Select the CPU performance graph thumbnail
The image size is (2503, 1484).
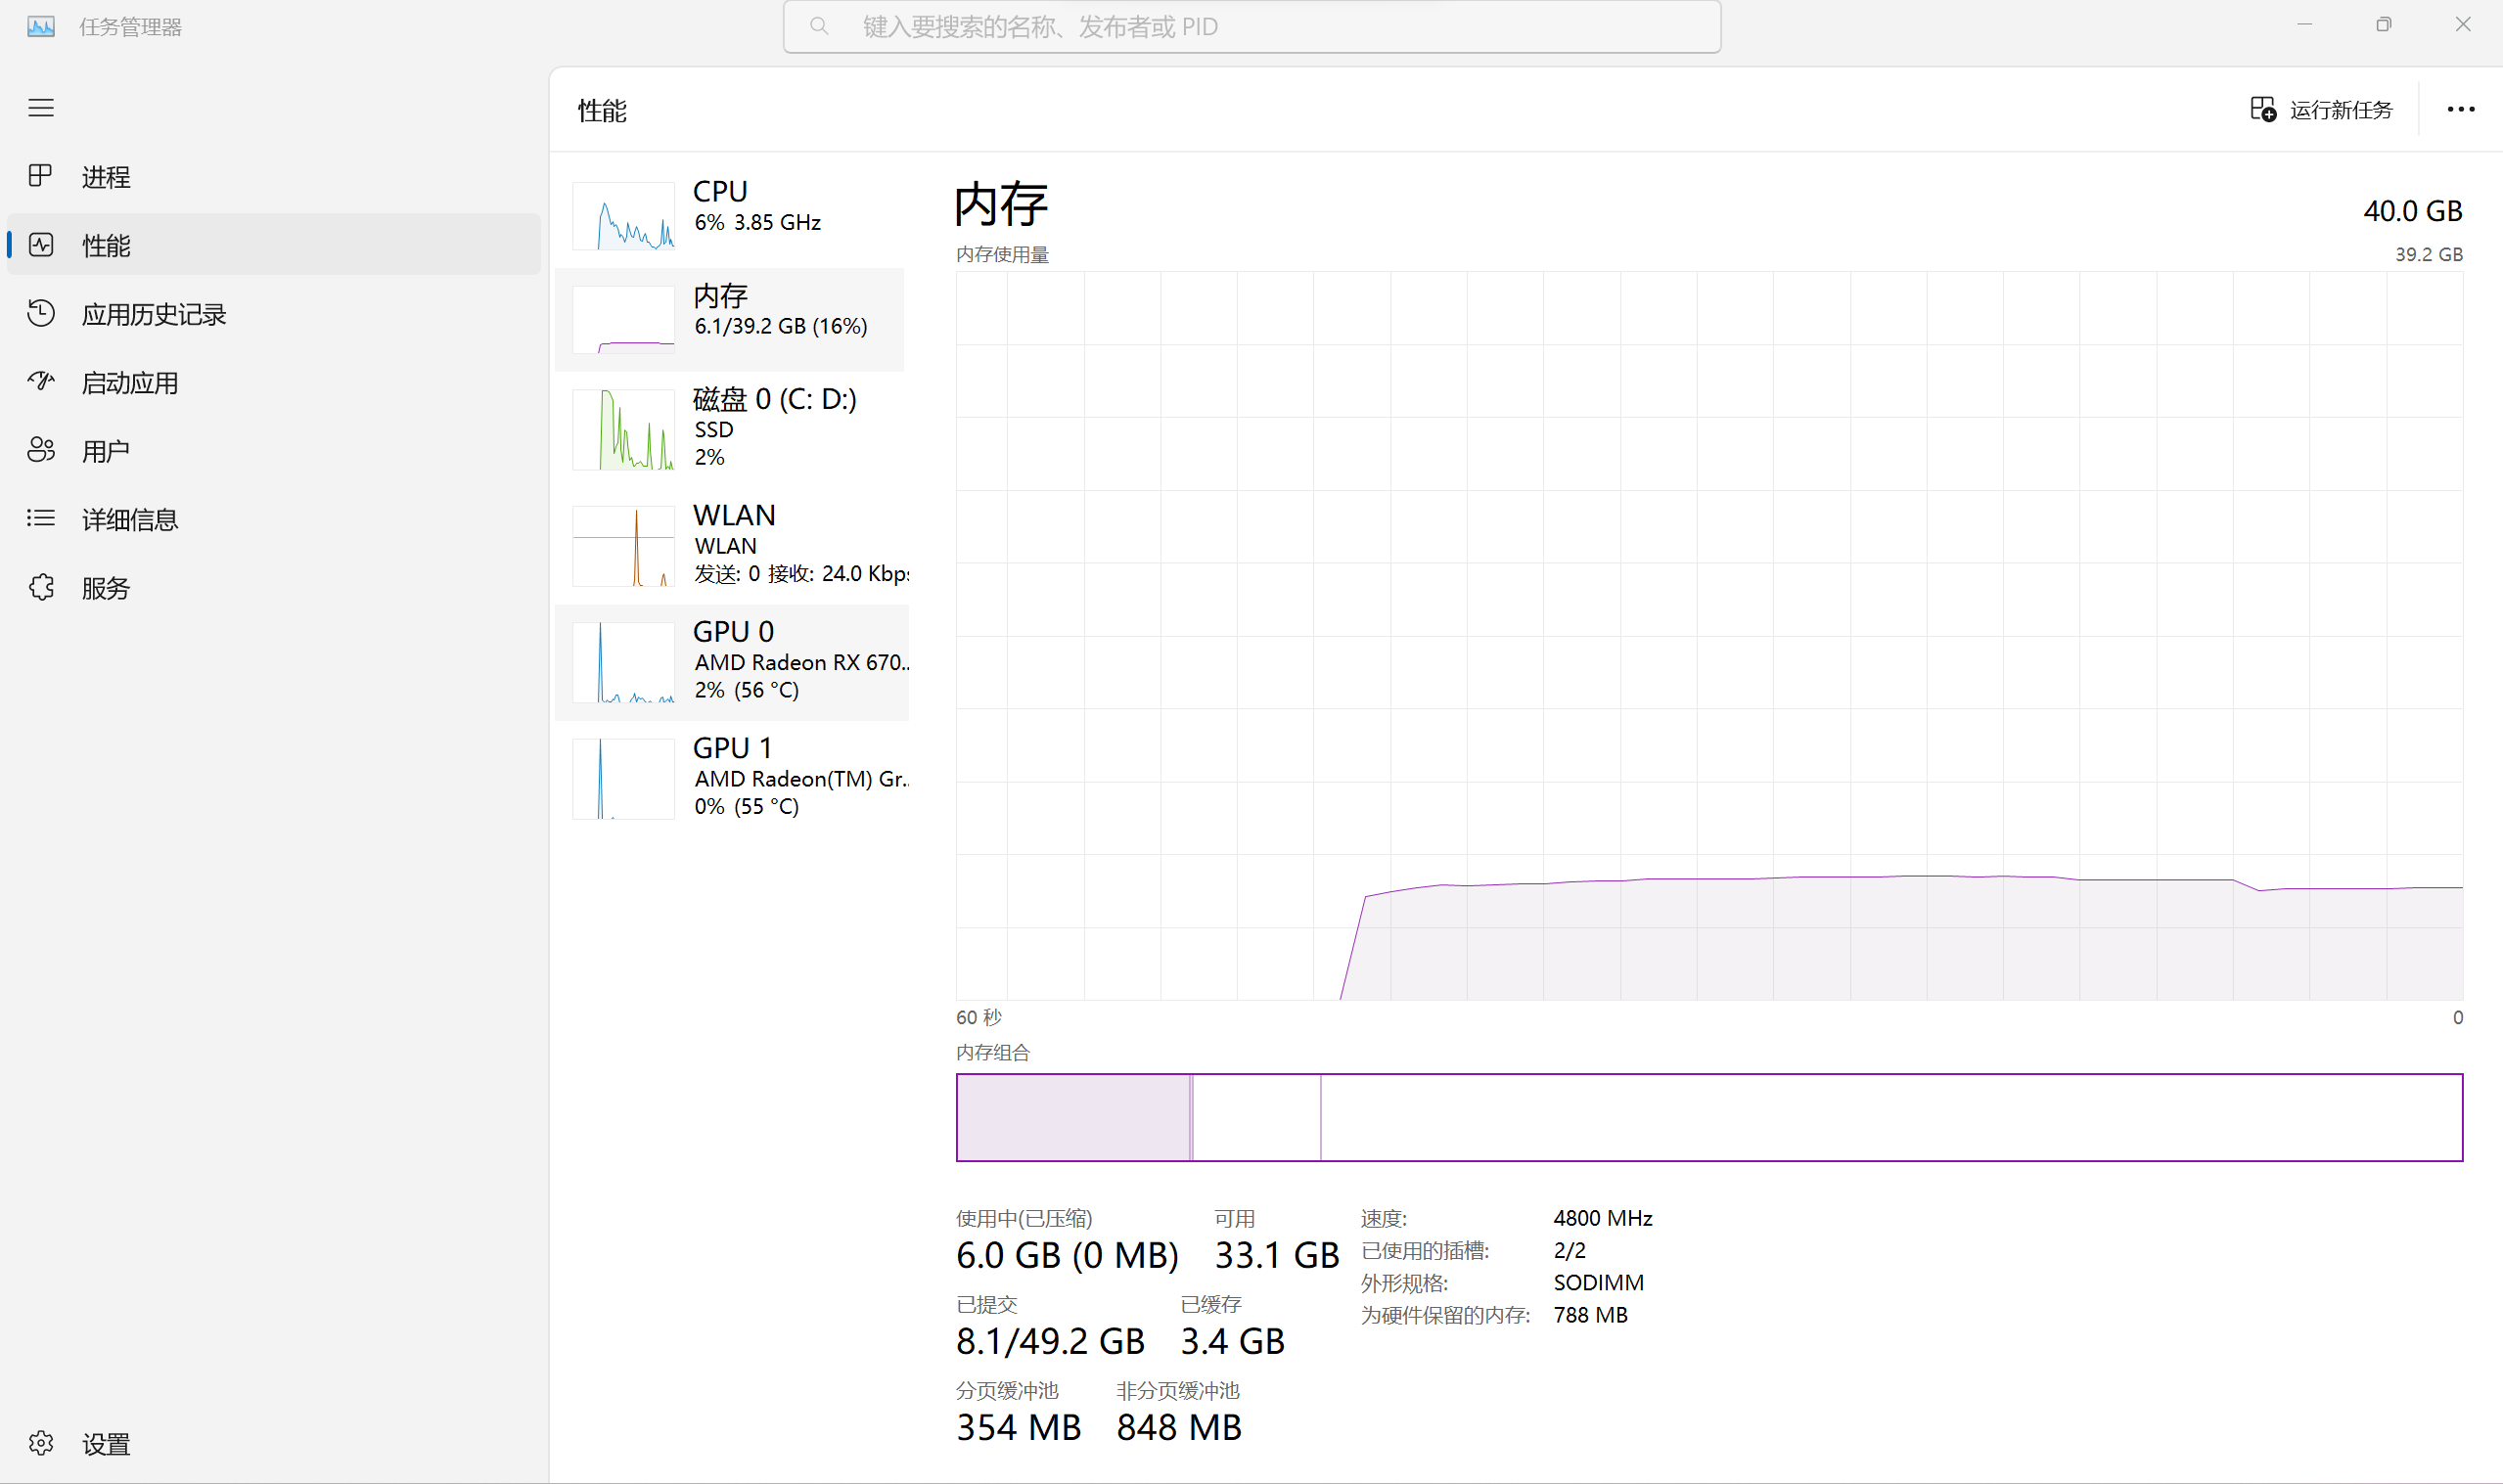623,216
